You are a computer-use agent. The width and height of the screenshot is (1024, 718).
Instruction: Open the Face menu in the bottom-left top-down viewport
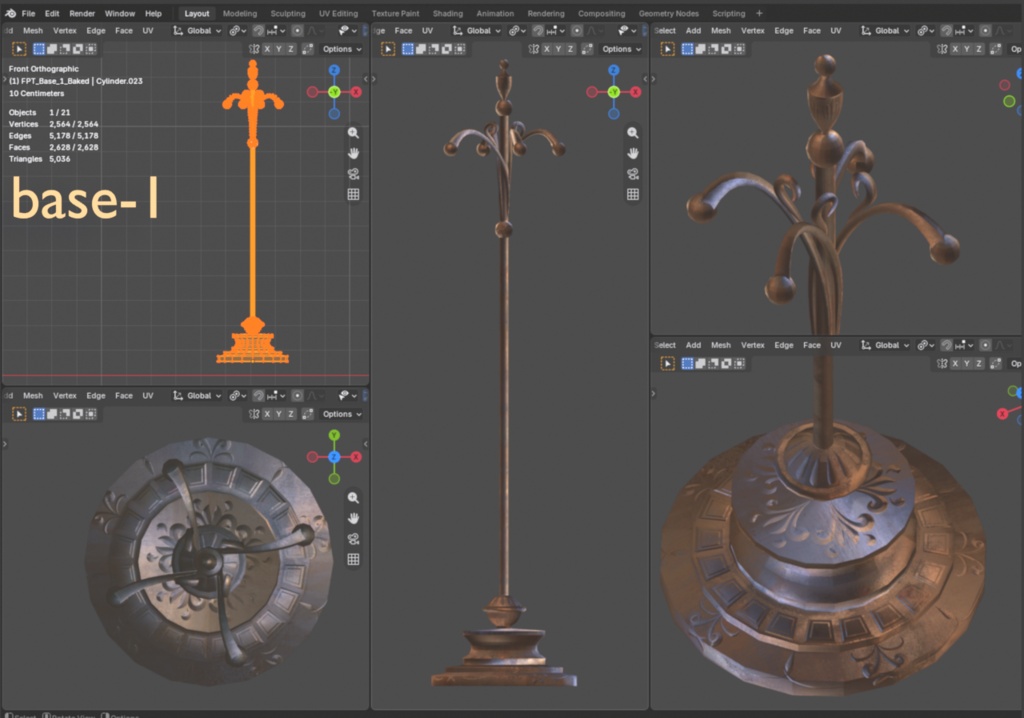[123, 396]
